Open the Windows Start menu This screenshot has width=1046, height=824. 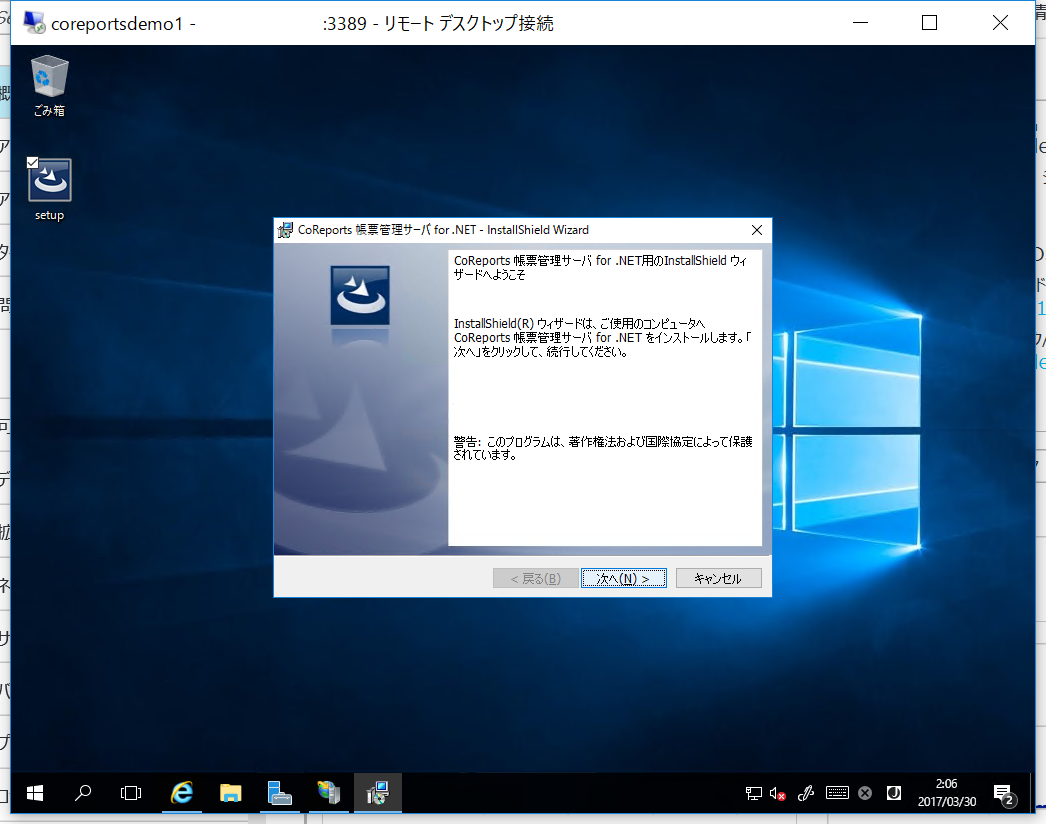[35, 793]
